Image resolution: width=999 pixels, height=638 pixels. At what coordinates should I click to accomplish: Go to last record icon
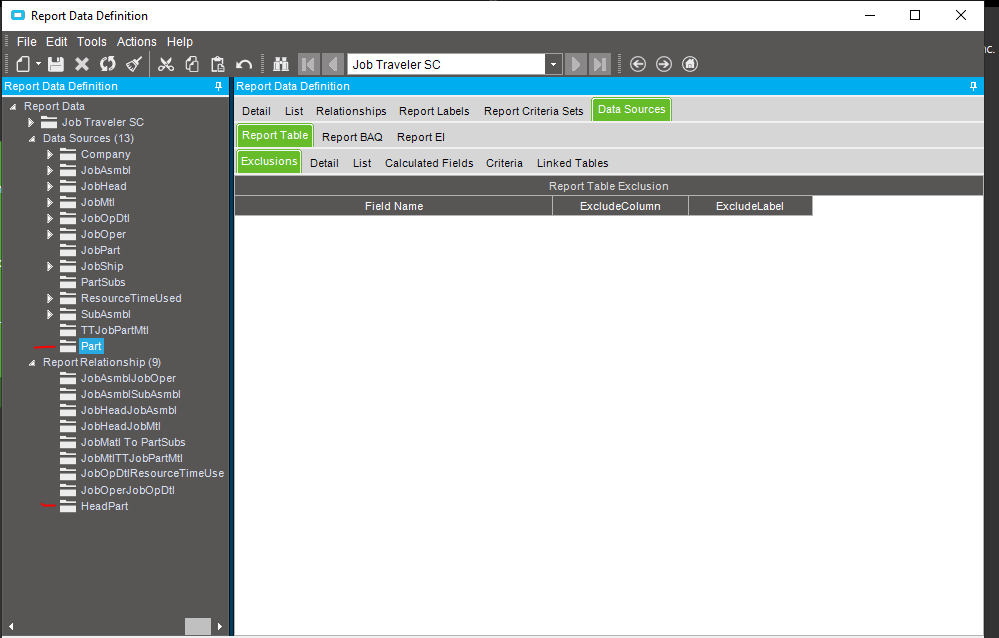pos(600,64)
